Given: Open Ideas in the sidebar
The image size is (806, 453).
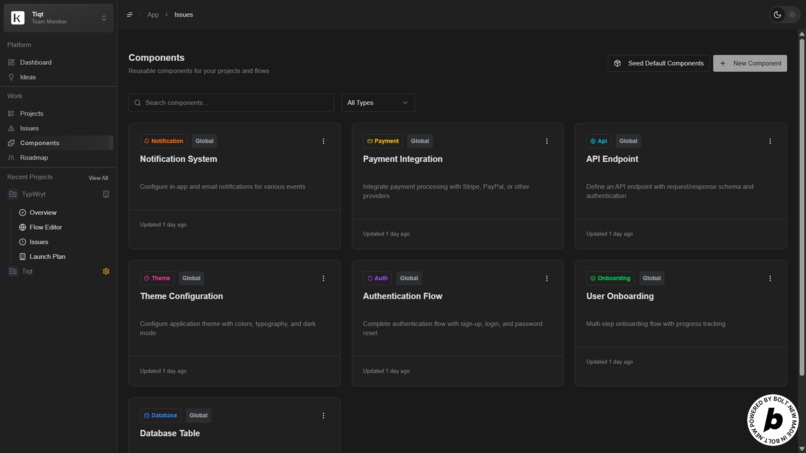Looking at the screenshot, I should tap(28, 77).
